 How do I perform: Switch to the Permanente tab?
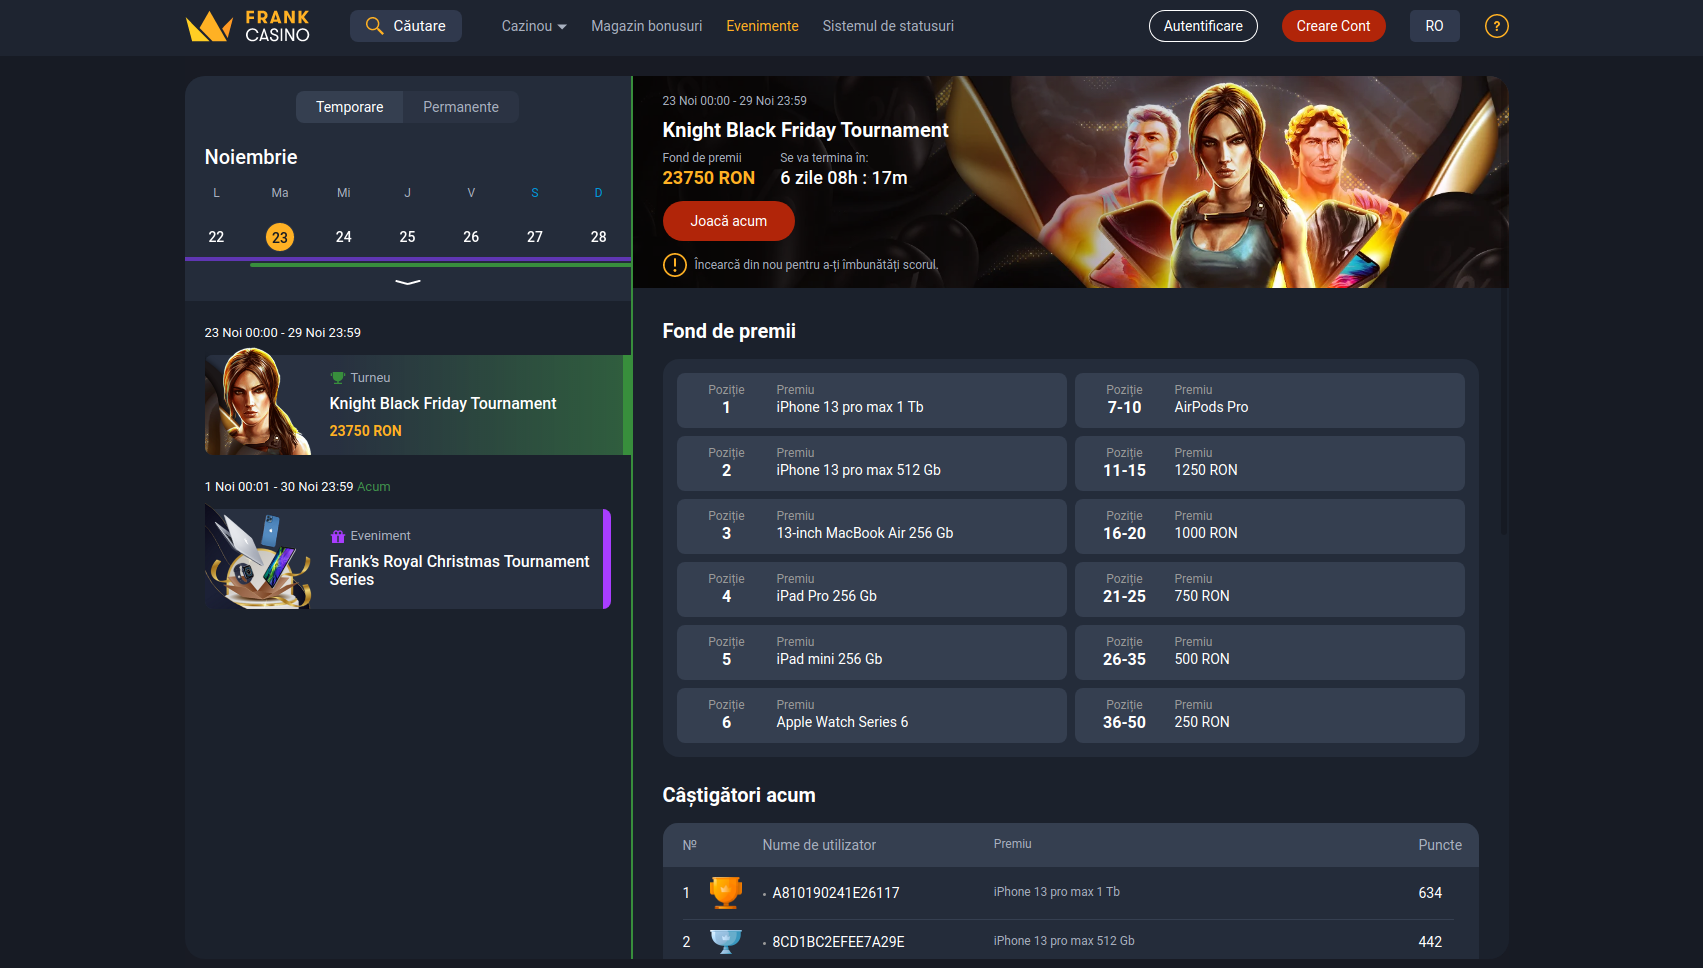click(x=461, y=107)
